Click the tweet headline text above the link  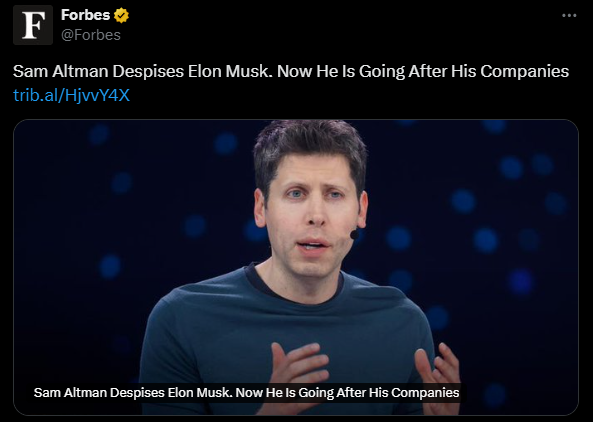pyautogui.click(x=291, y=71)
